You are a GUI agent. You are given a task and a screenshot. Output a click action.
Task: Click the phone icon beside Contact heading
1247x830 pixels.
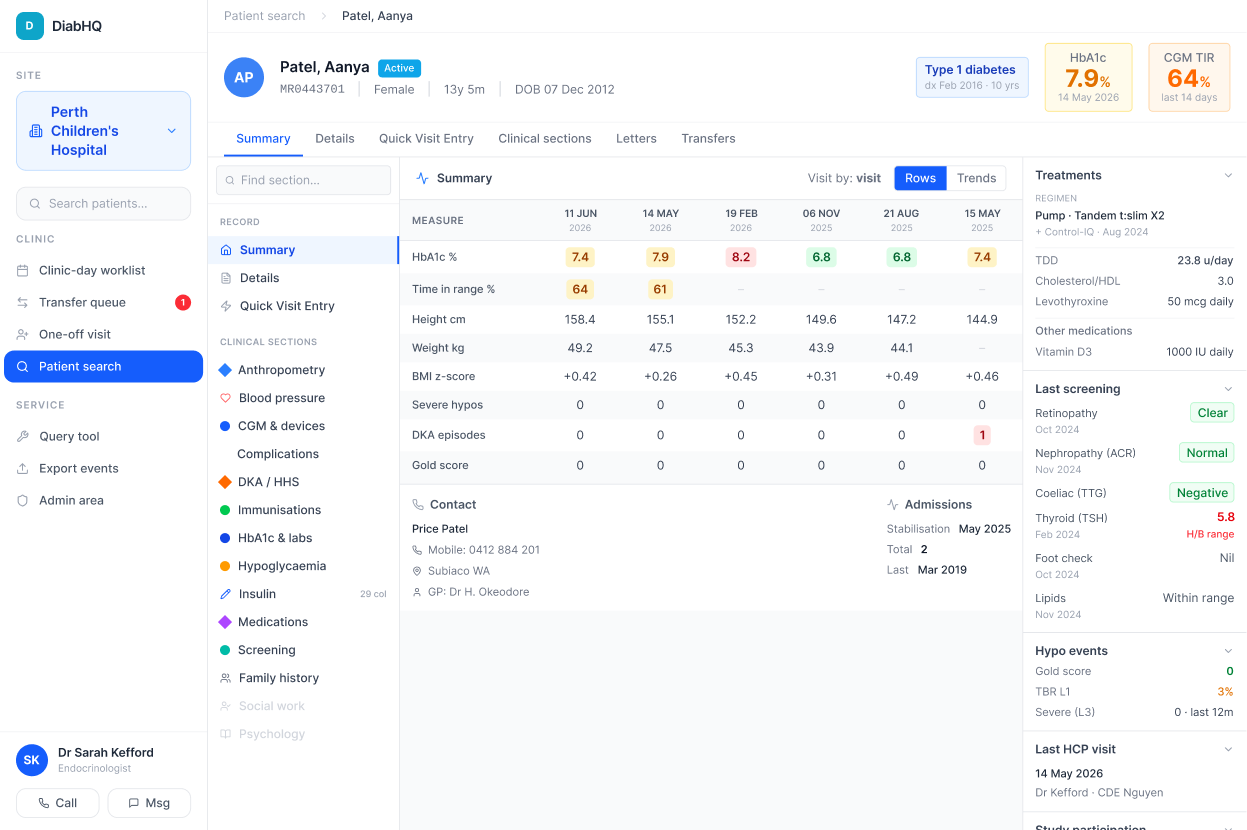pos(418,505)
